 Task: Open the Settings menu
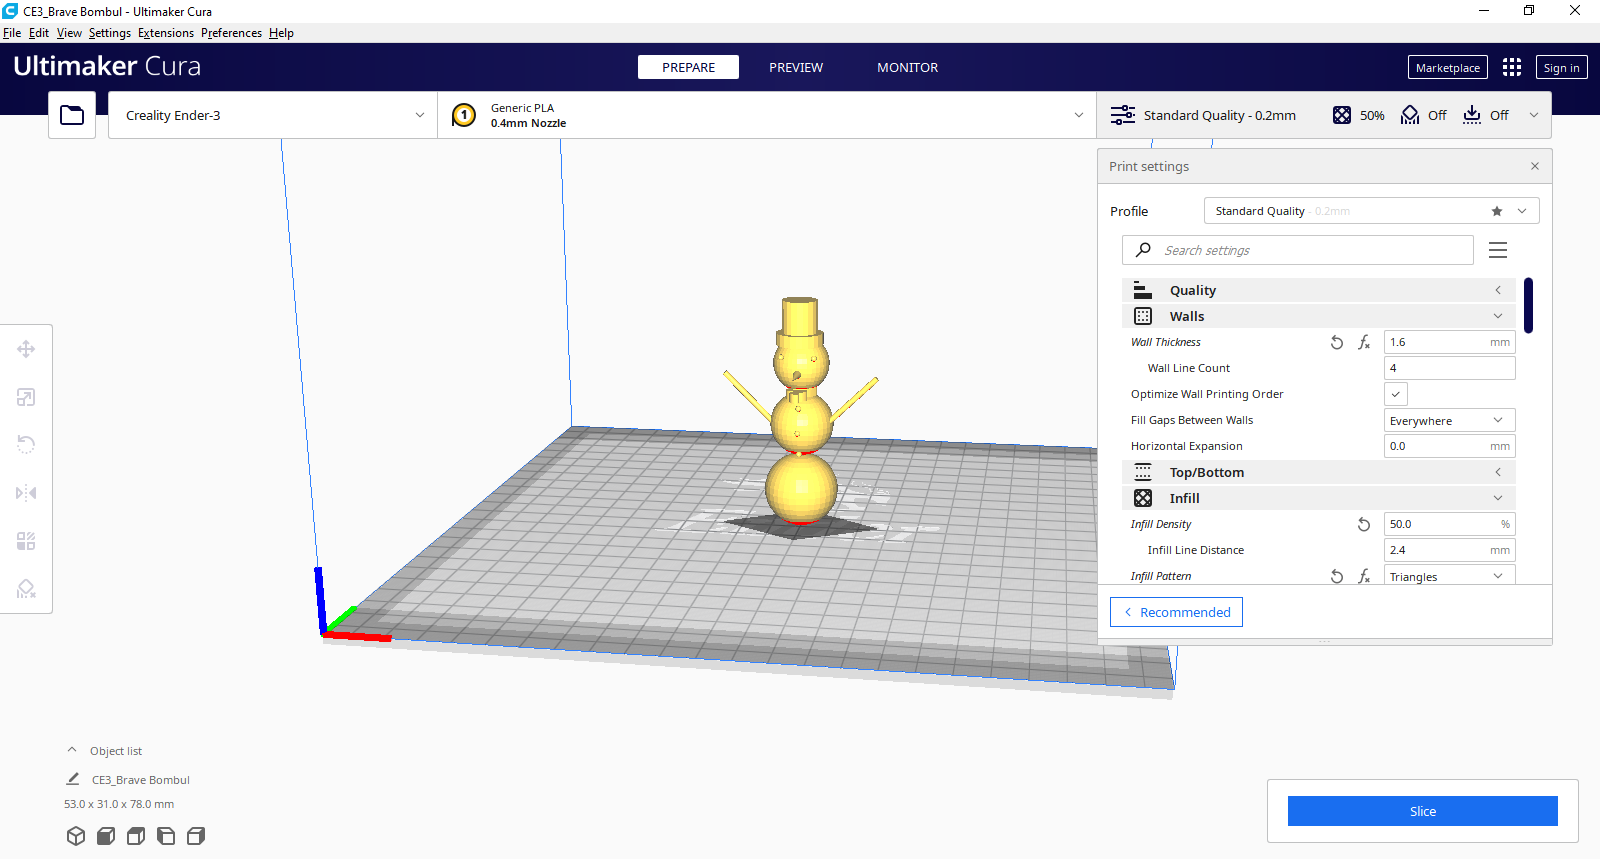click(x=110, y=33)
